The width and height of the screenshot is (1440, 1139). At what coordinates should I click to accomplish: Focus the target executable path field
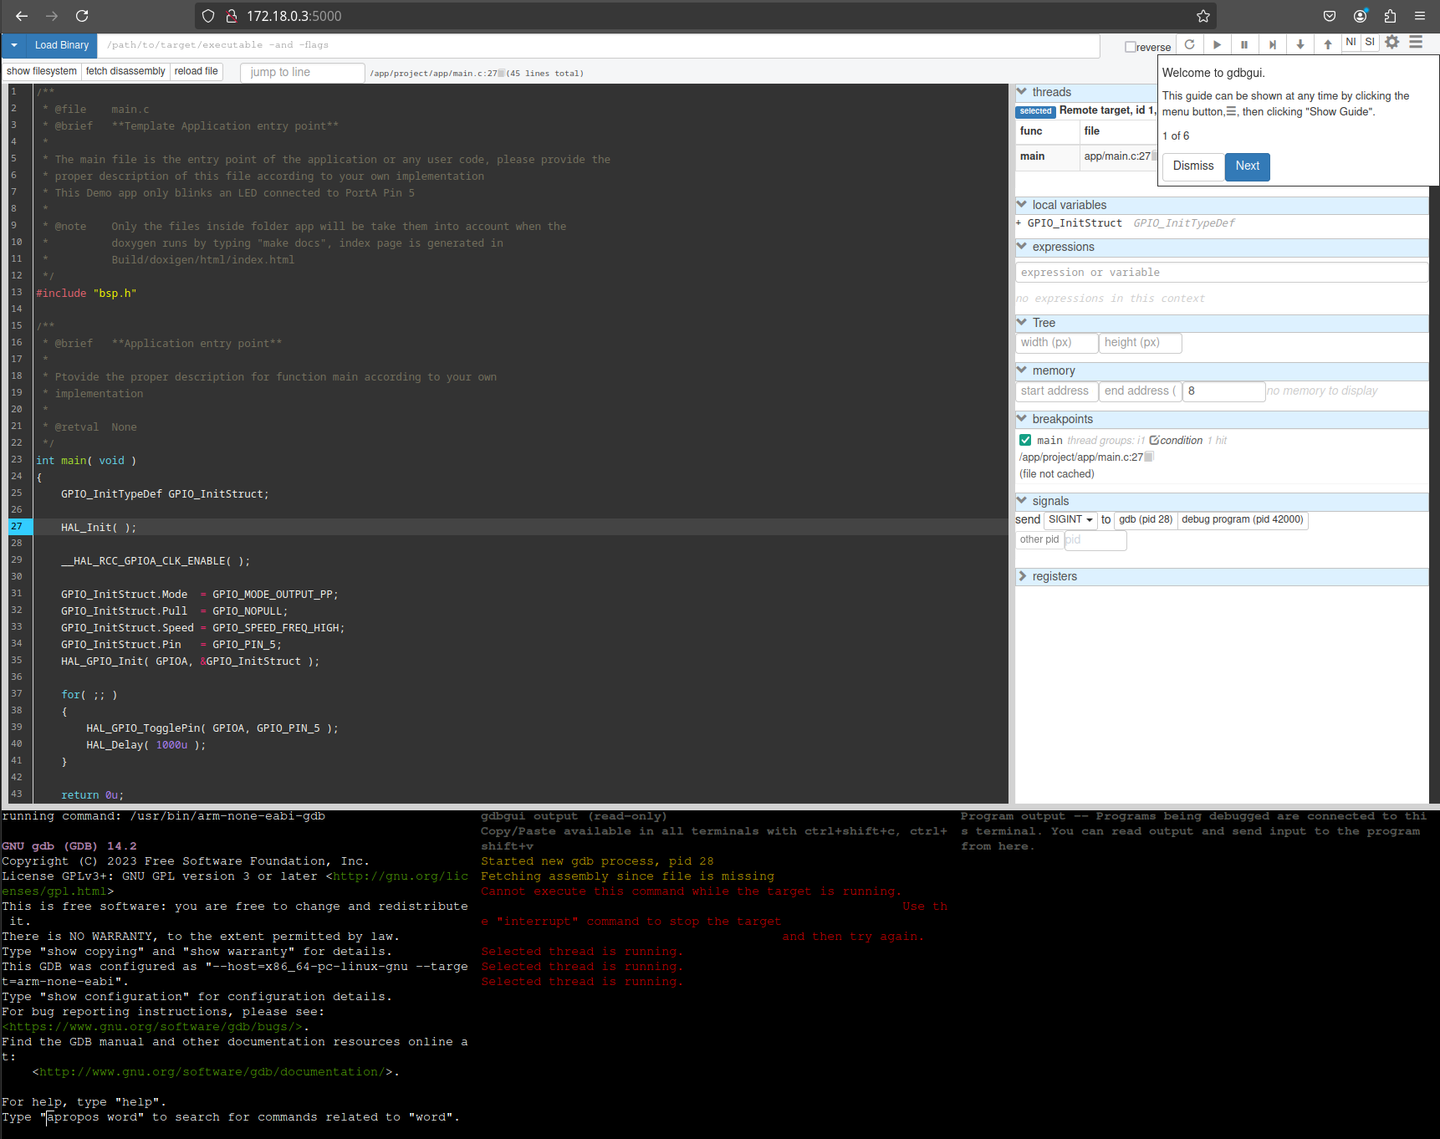pyautogui.click(x=600, y=45)
